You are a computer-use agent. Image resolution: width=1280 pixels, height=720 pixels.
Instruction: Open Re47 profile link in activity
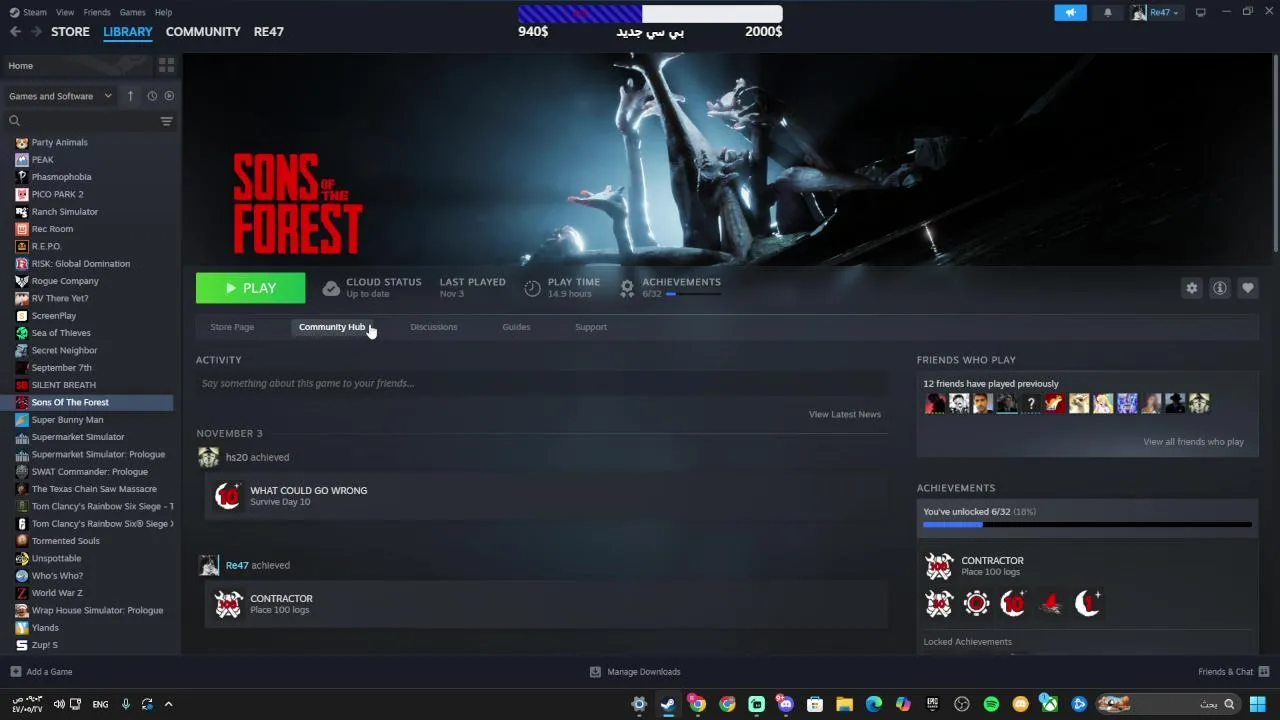tap(237, 565)
